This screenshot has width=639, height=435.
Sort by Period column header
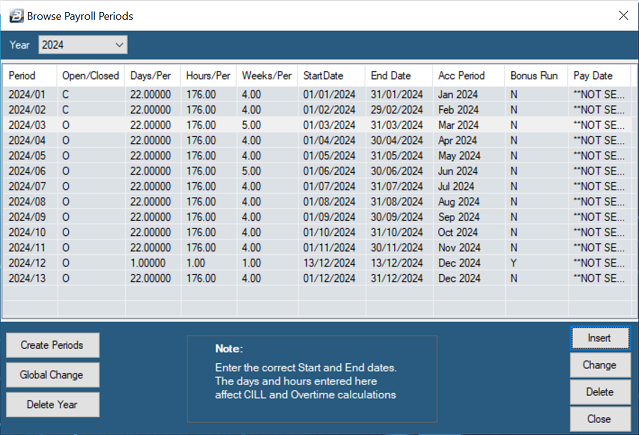click(30, 75)
